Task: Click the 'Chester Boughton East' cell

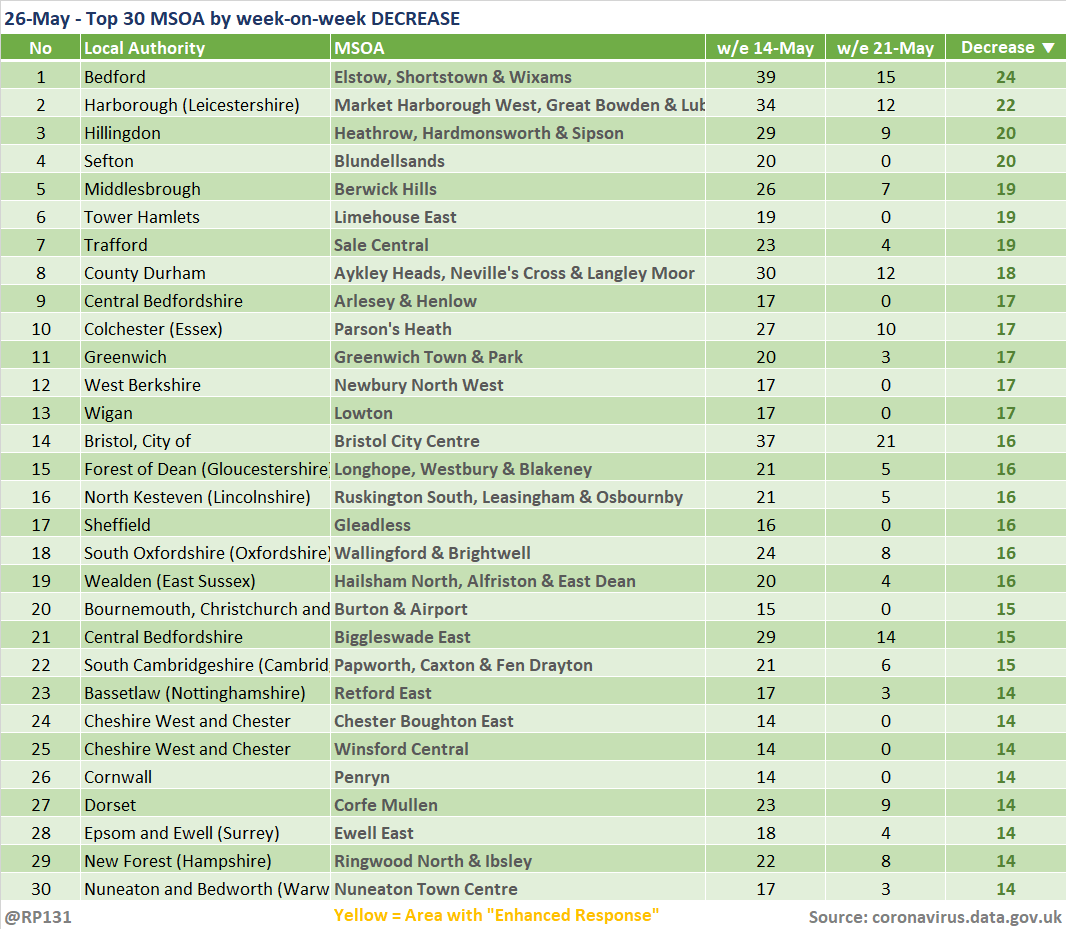Action: 518,721
